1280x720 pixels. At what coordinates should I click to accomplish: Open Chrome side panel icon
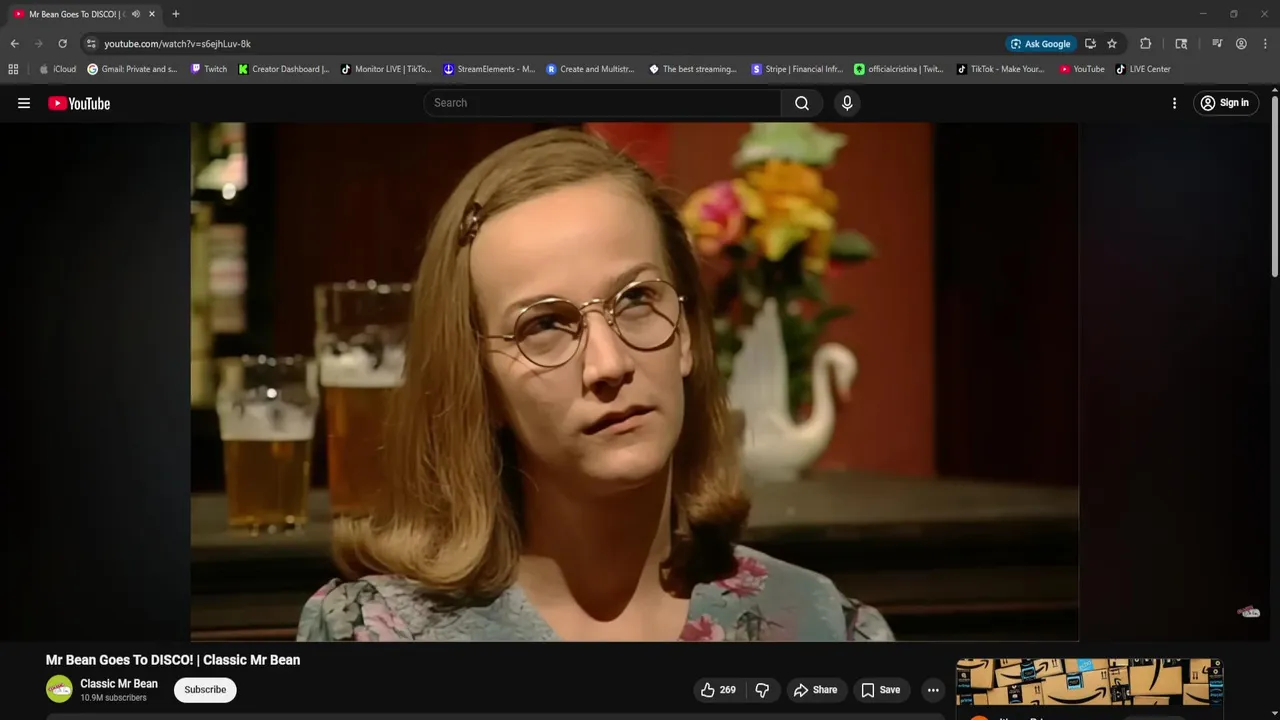pos(1181,44)
